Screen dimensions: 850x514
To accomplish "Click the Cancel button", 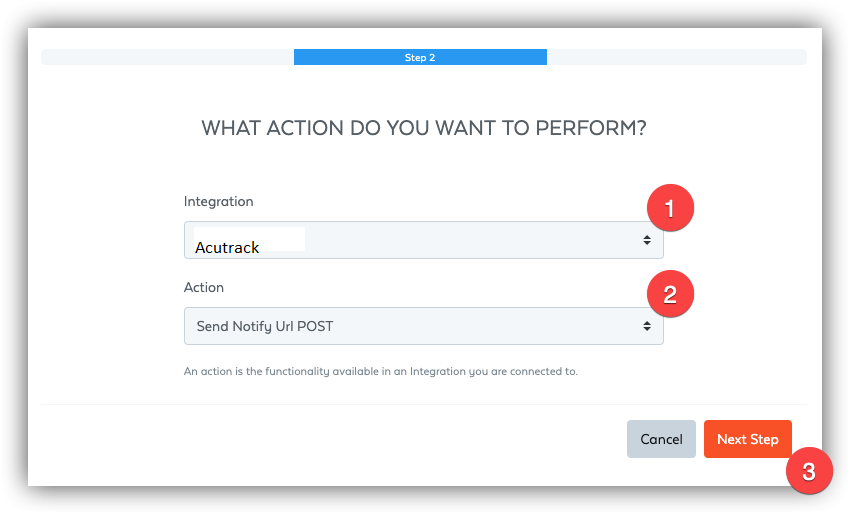I will click(661, 439).
